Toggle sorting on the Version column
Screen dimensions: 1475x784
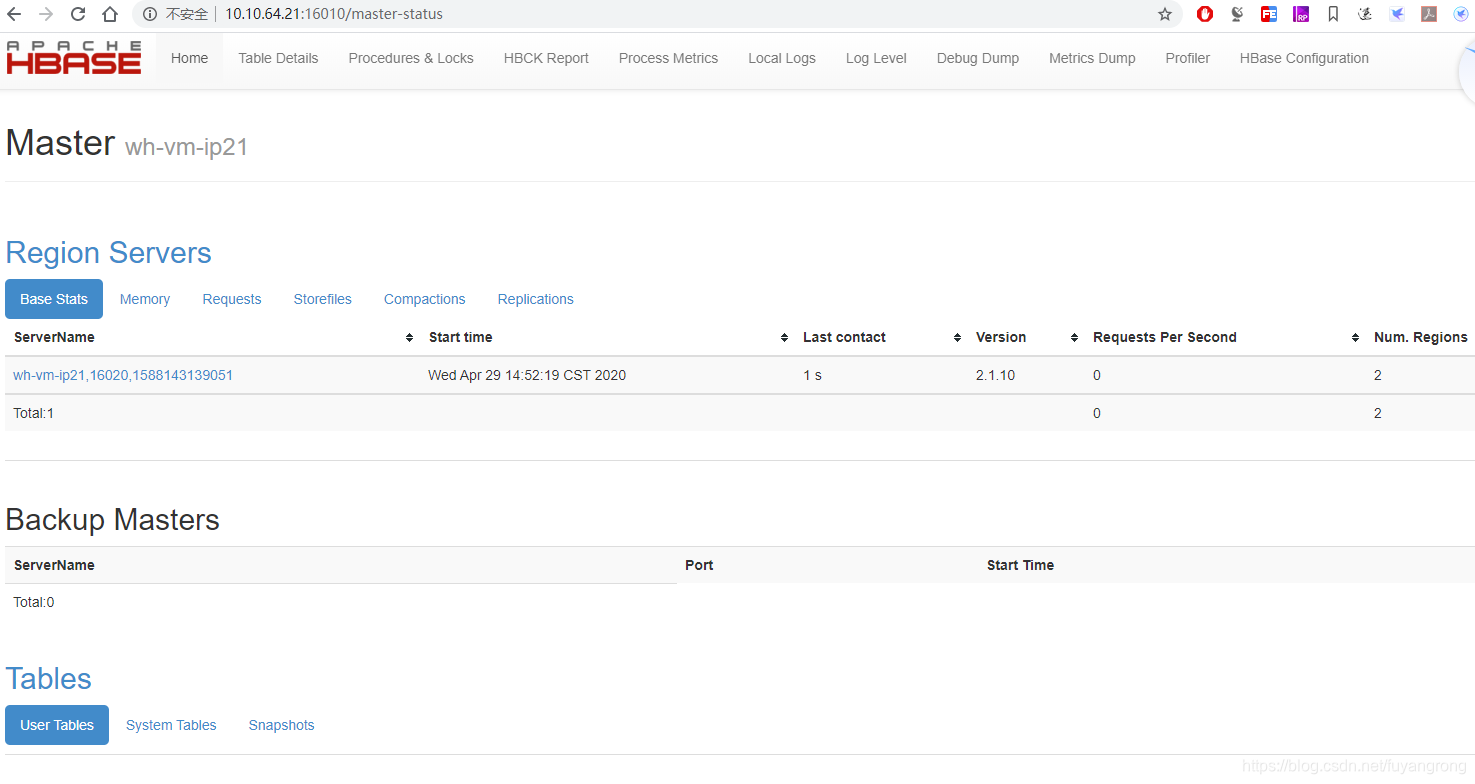[1073, 337]
